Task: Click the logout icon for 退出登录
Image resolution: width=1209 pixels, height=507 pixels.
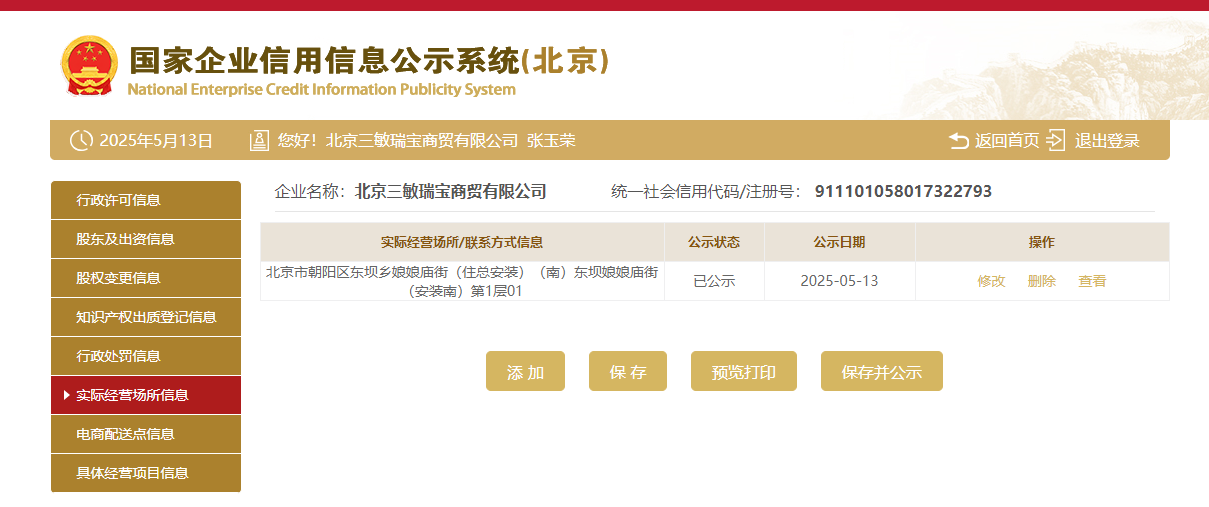Action: coord(1056,141)
